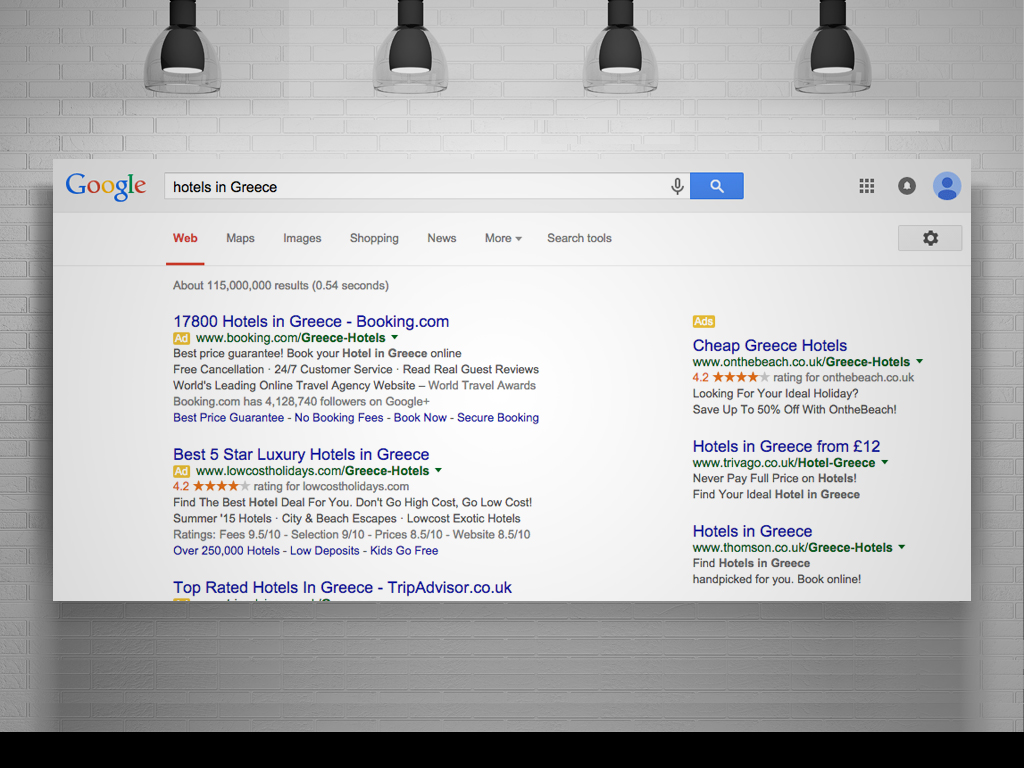Expand dropdown arrow next to trivago.co.uk URL
The width and height of the screenshot is (1024, 768).
click(885, 462)
